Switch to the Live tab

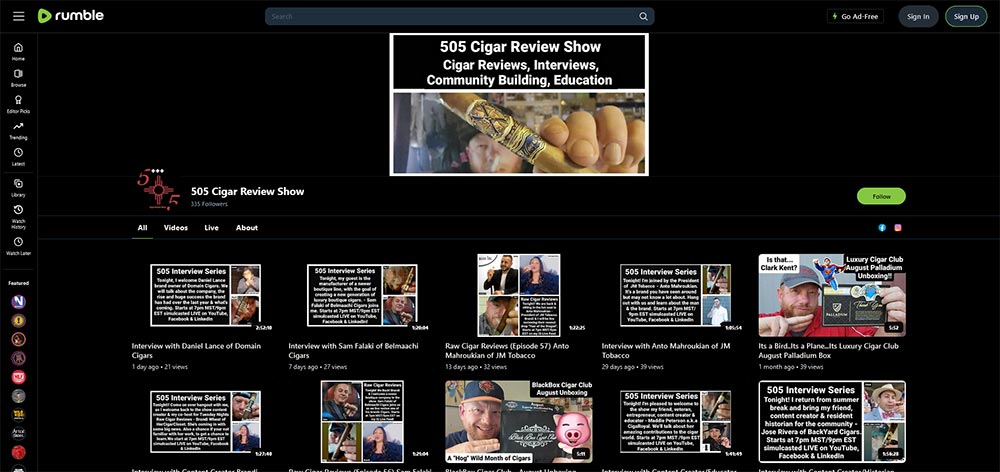211,228
